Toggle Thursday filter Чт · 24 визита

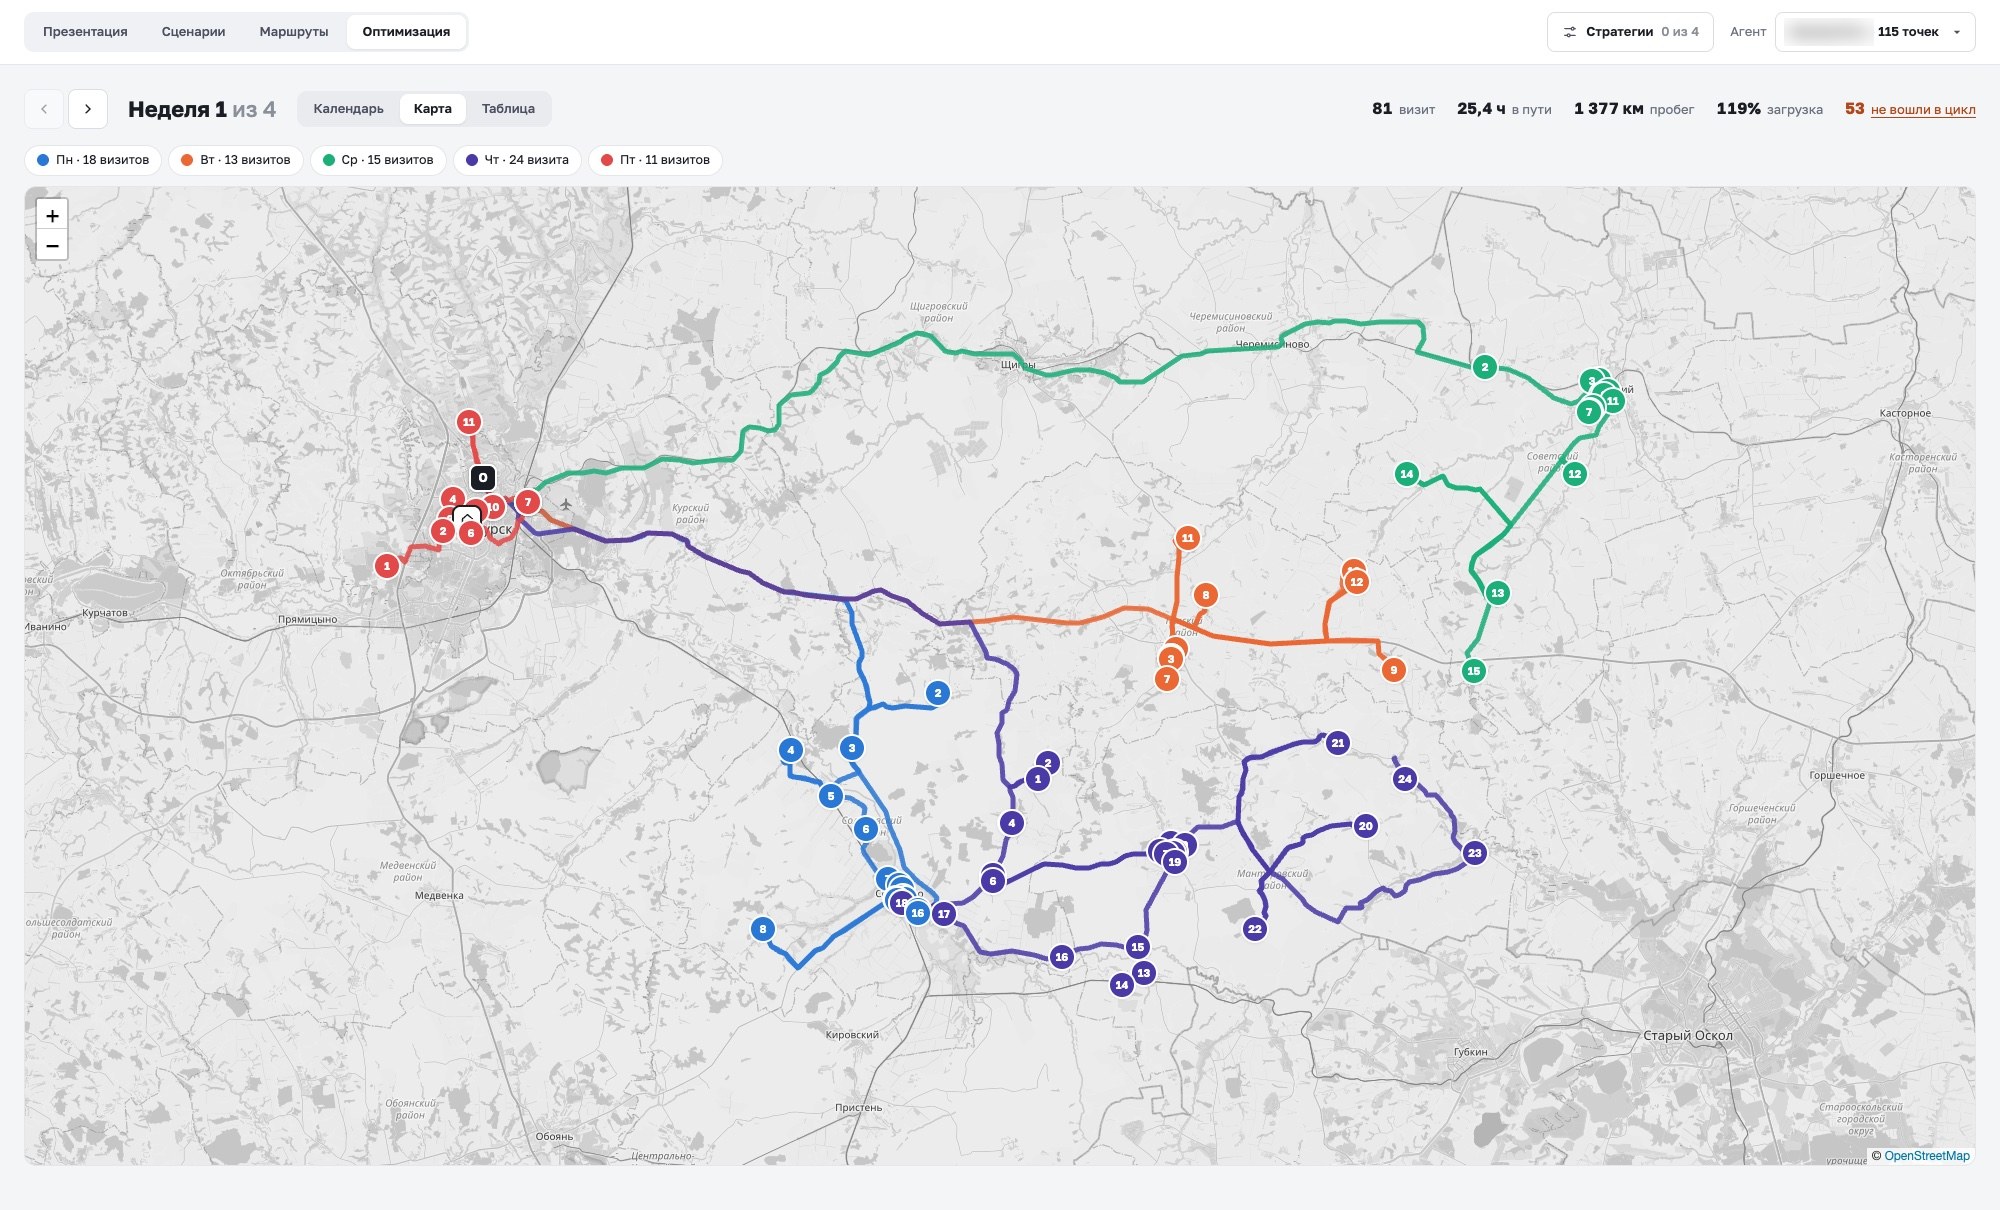[517, 160]
